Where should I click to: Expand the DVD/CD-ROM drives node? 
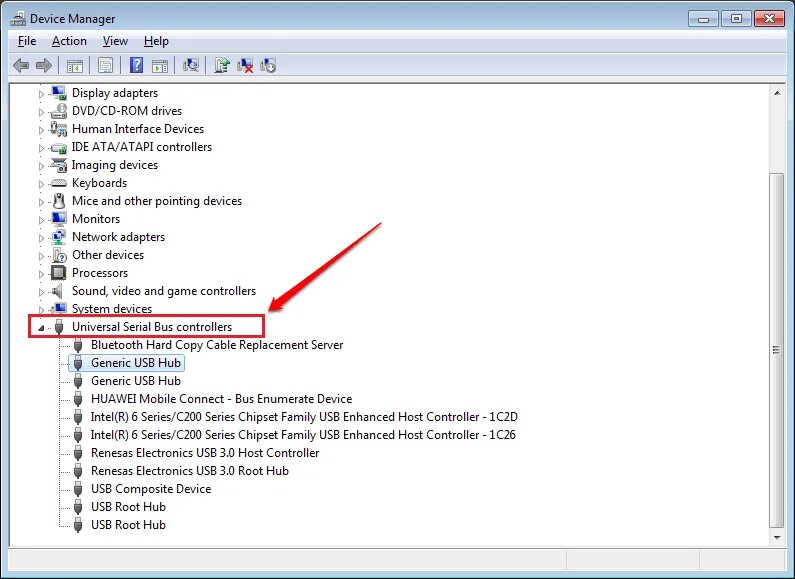tap(41, 112)
